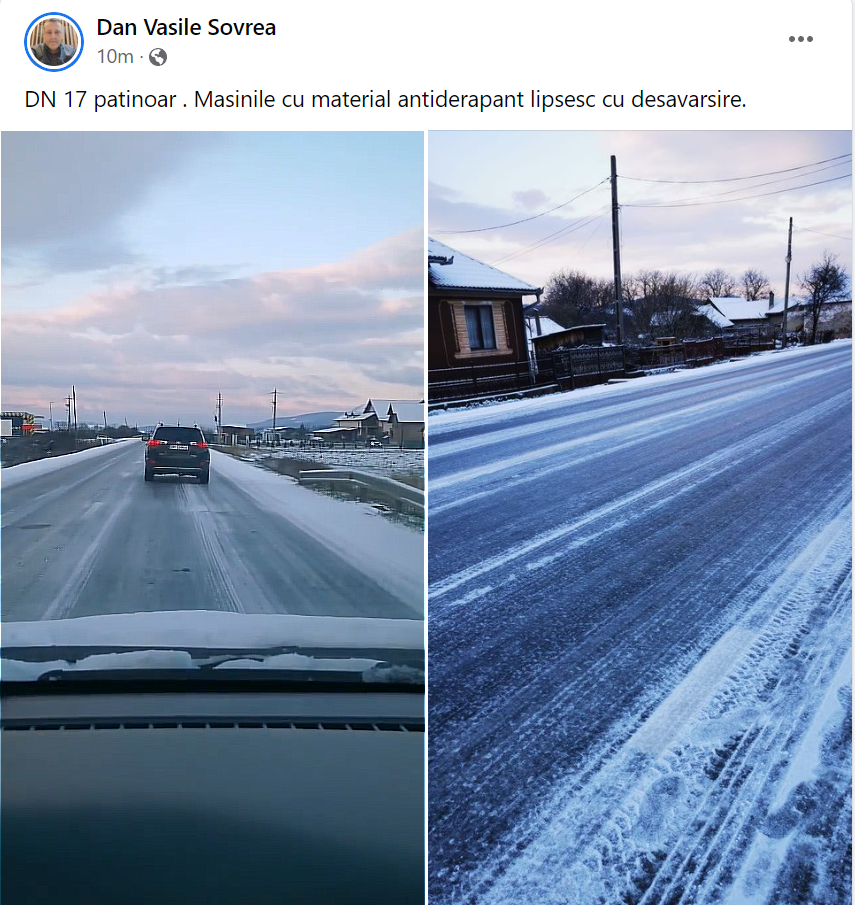855x905 pixels.
Task: Click the car dashboard in the left photo
Action: pyautogui.click(x=212, y=791)
